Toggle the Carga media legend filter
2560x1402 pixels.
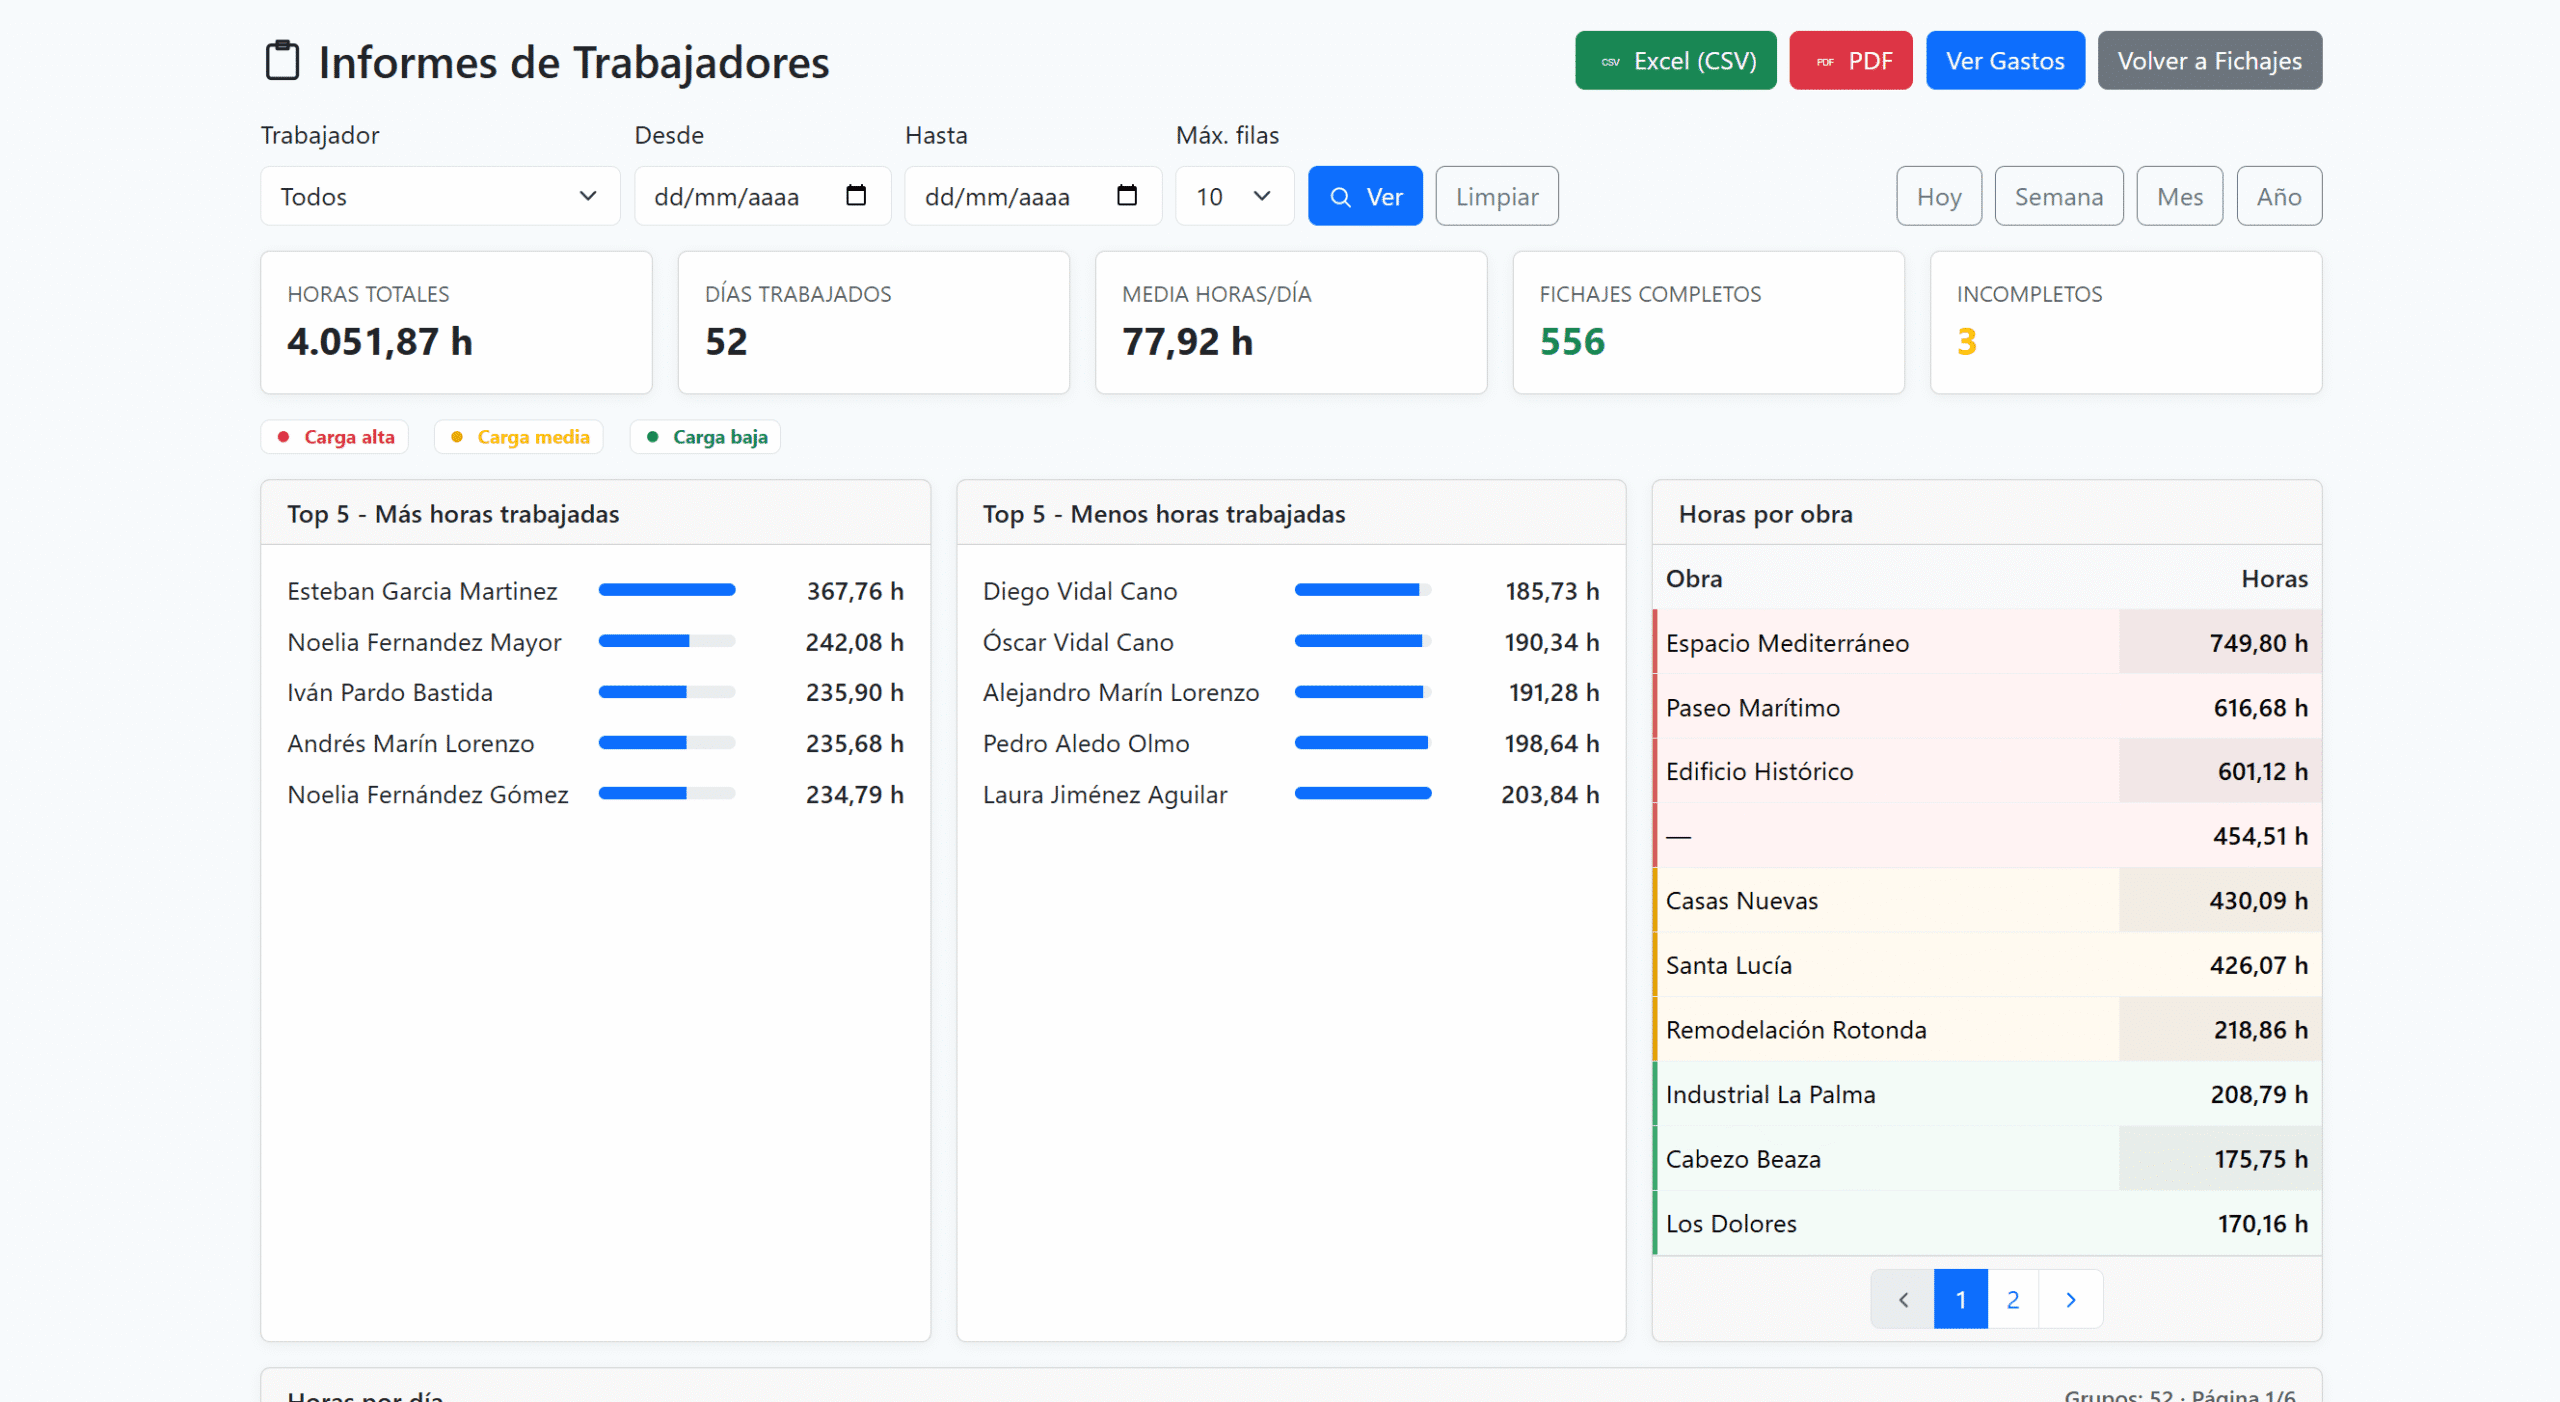tap(519, 437)
